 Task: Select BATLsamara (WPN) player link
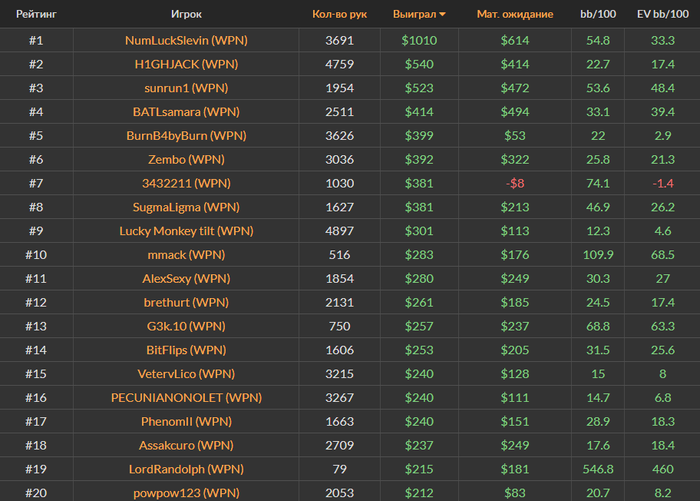[x=186, y=112]
